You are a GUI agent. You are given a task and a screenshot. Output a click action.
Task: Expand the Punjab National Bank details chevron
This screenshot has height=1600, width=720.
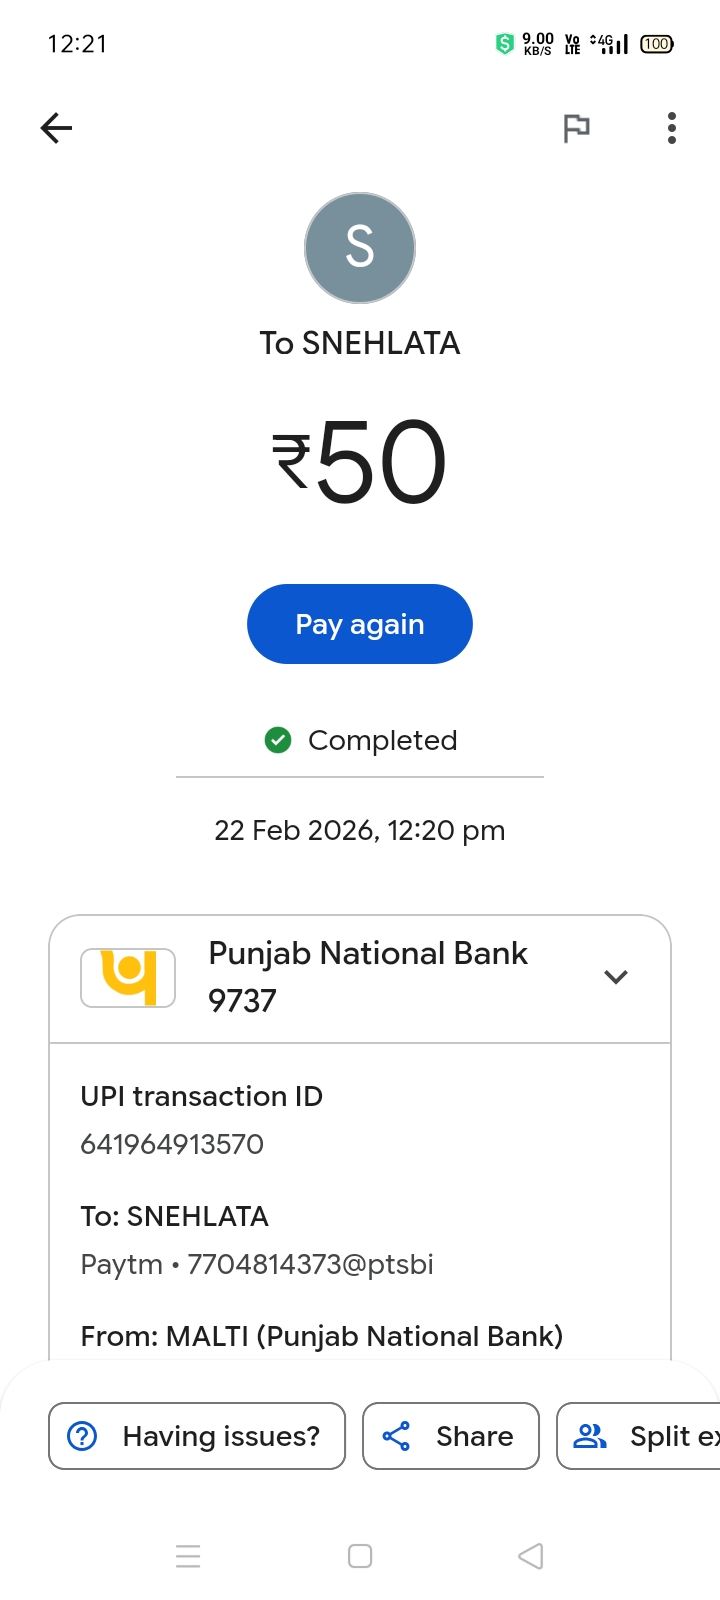coord(616,977)
